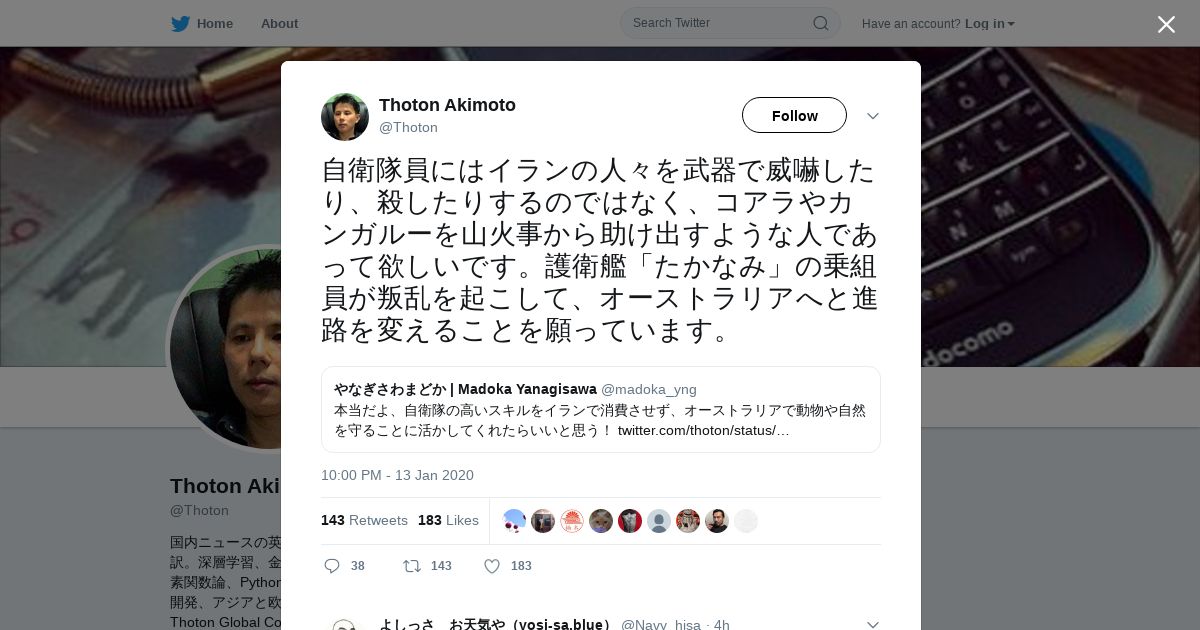Viewport: 1200px width, 630px height.
Task: Click the Twitter bird Home icon
Action: click(x=180, y=23)
